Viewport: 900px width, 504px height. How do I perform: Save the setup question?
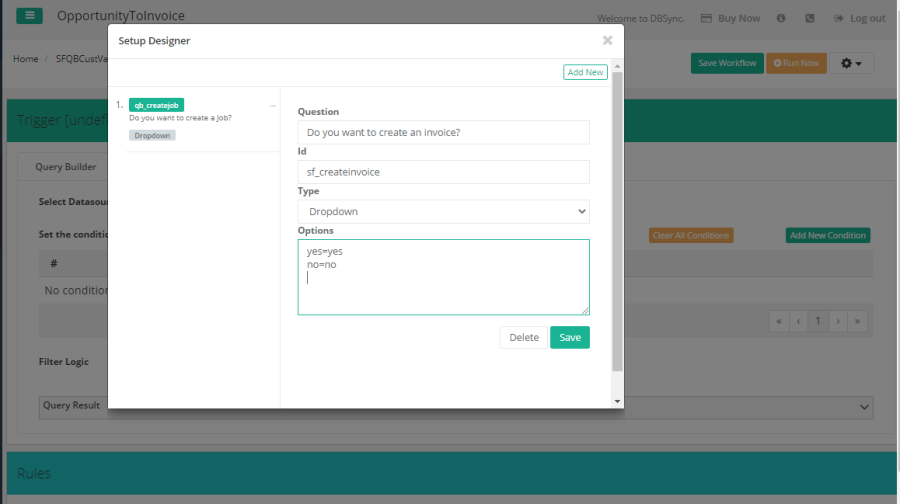[x=569, y=338]
